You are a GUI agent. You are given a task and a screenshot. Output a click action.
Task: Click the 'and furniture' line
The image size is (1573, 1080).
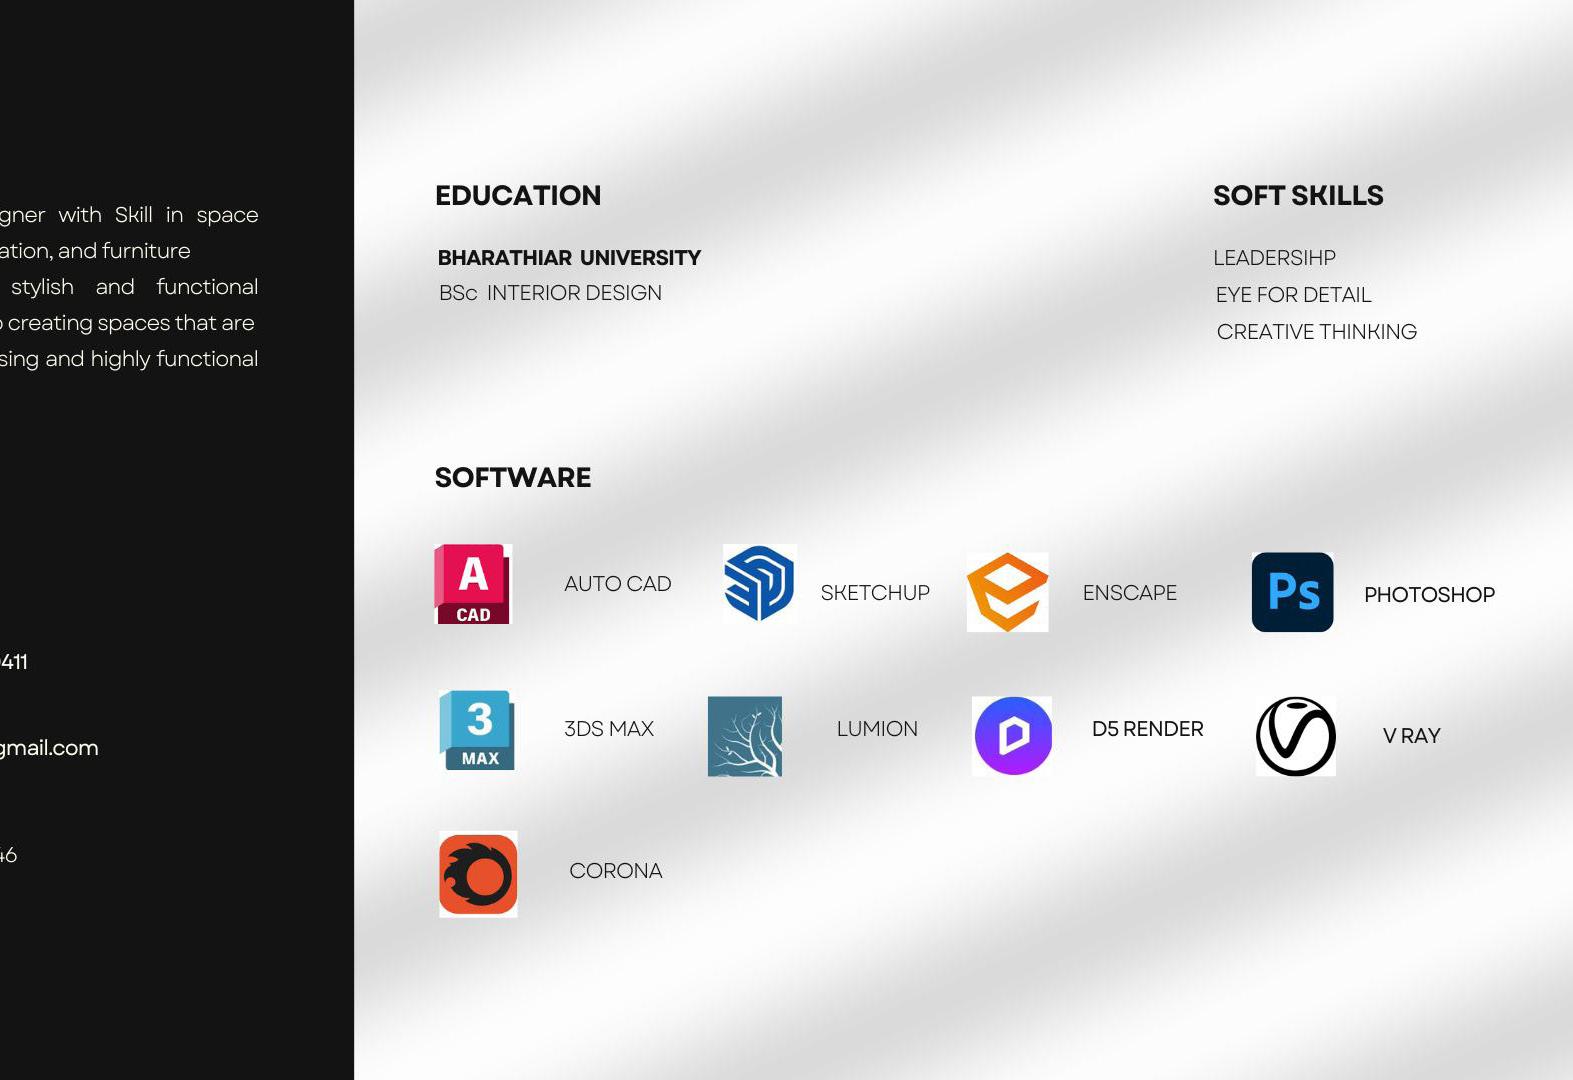coord(95,251)
